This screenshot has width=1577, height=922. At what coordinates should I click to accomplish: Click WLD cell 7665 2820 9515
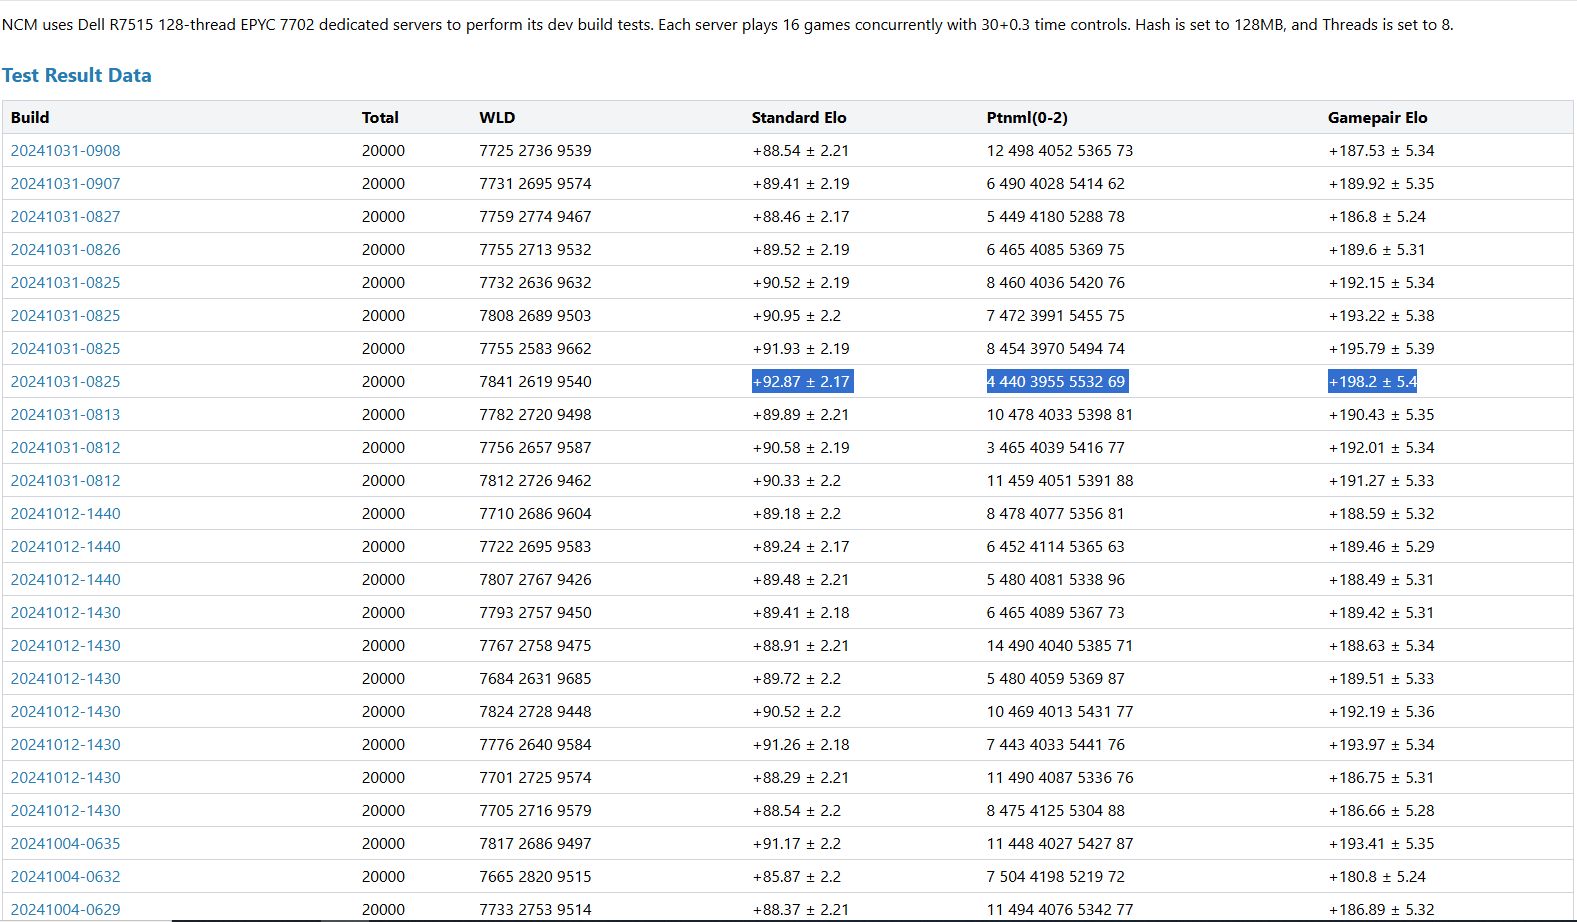[535, 876]
